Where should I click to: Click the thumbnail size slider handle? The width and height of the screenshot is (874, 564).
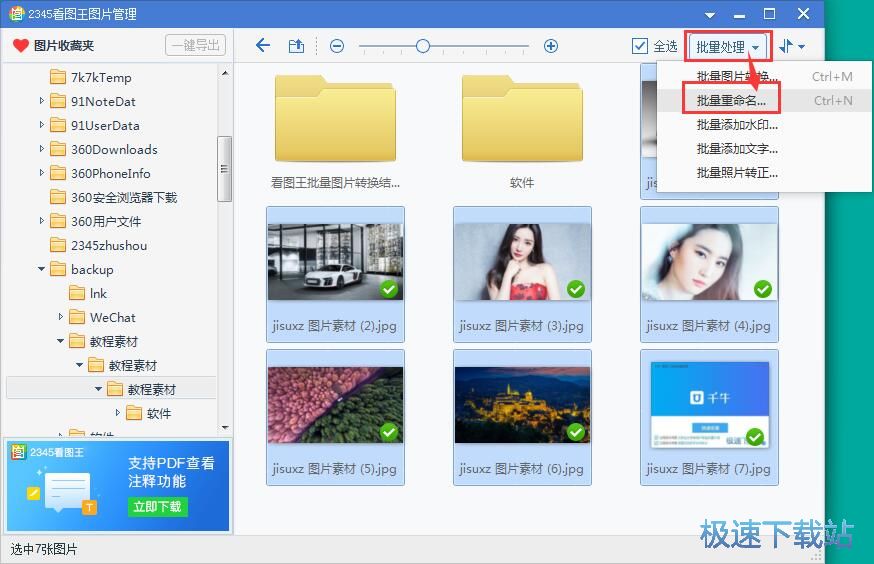(x=423, y=46)
